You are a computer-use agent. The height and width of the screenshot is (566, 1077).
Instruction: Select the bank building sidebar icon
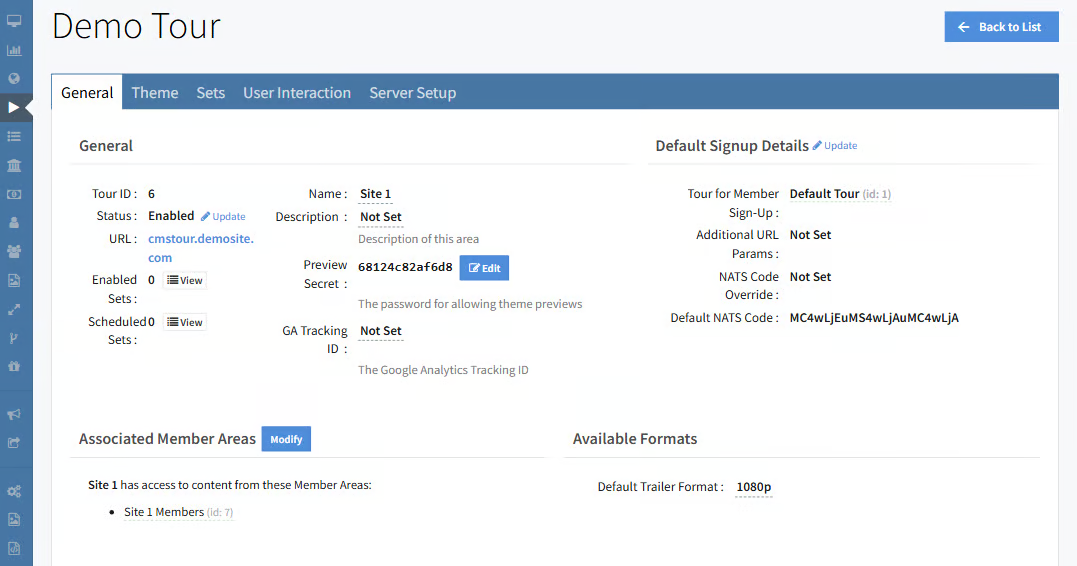(14, 165)
